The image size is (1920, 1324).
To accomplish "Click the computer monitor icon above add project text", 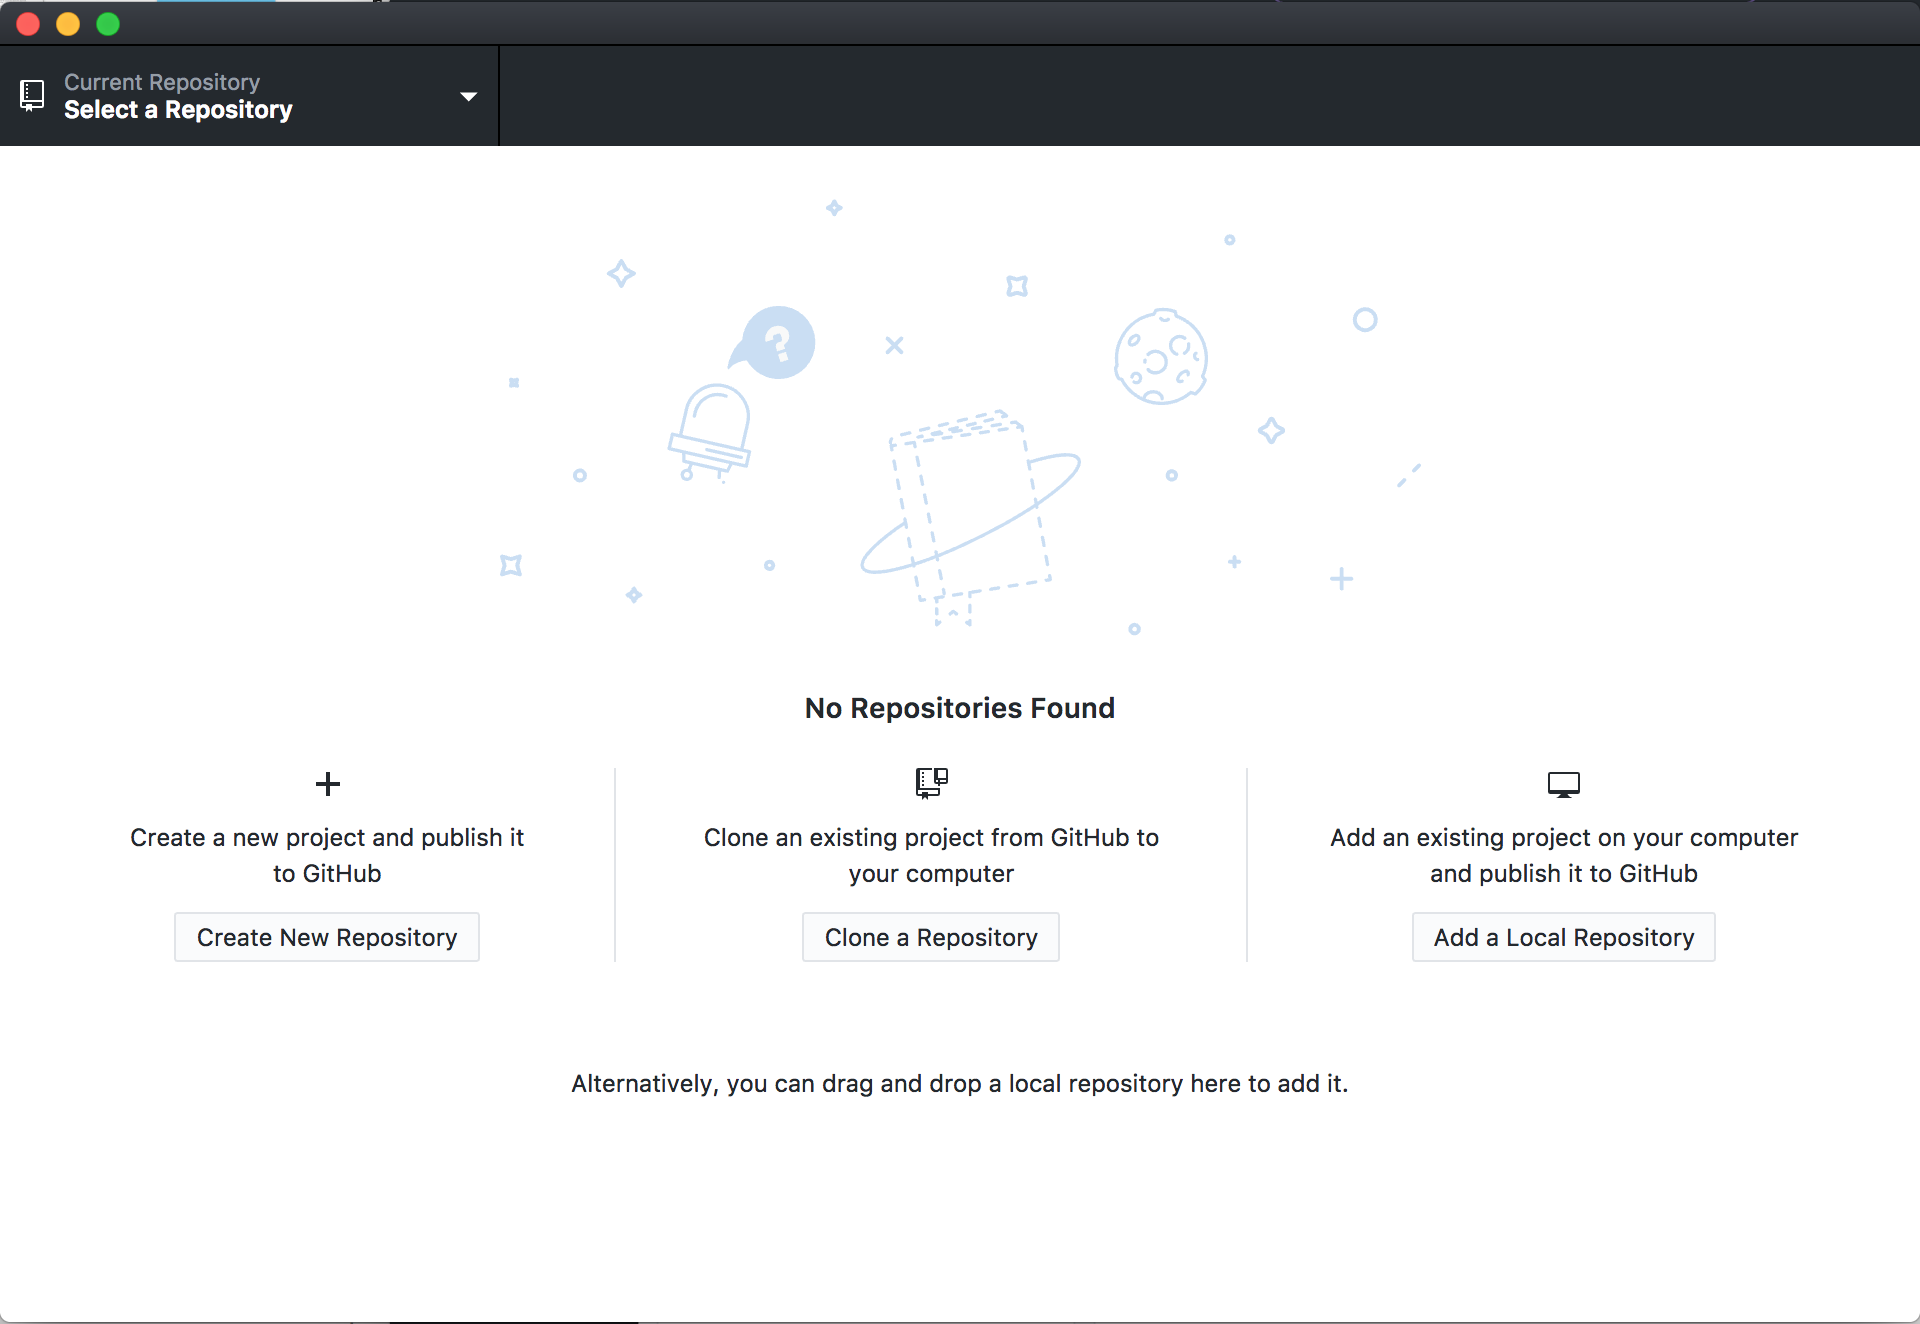I will click(1564, 784).
